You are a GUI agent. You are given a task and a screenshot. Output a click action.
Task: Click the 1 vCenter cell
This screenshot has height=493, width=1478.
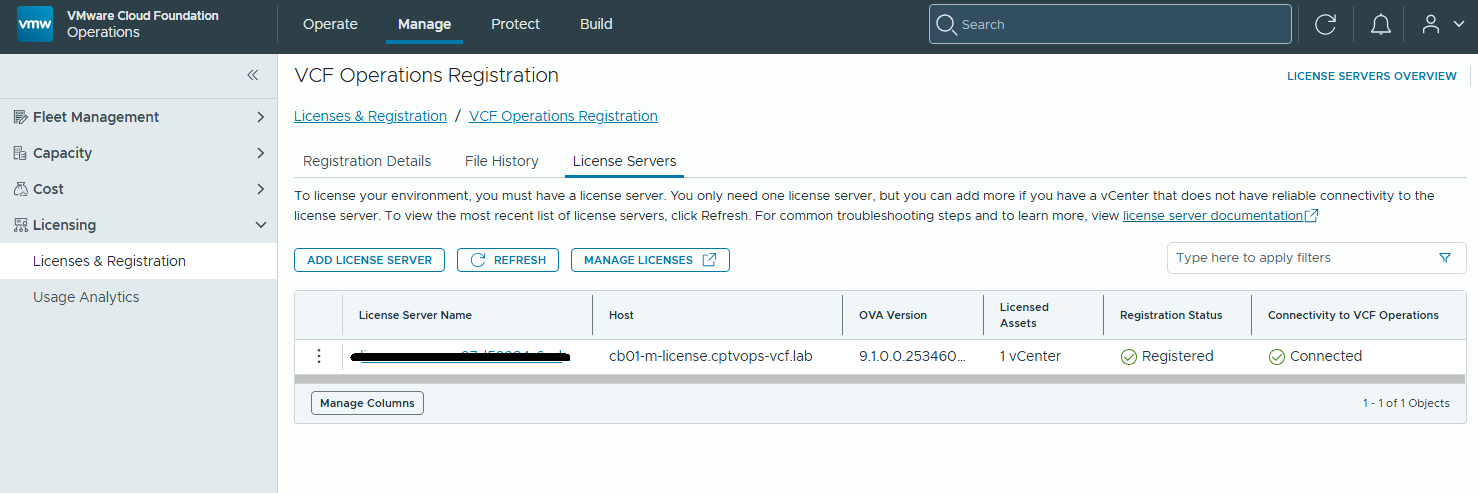click(1030, 356)
